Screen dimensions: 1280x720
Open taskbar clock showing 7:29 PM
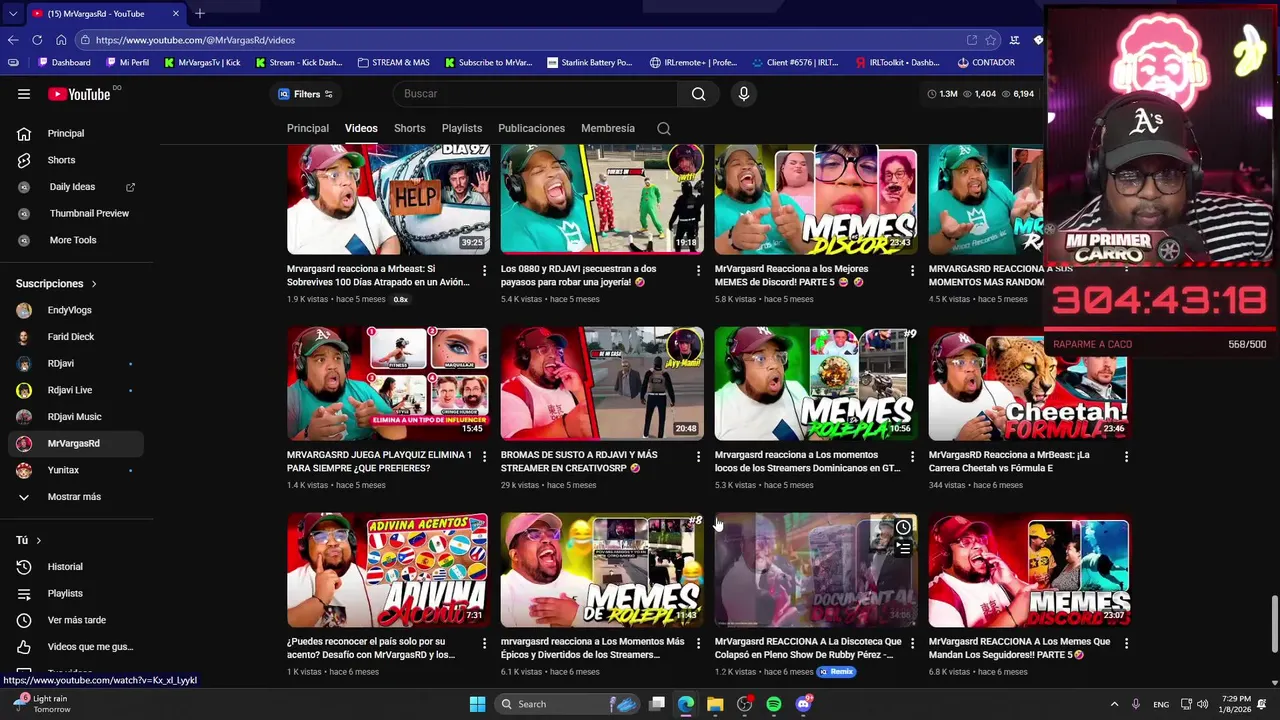pos(1235,704)
